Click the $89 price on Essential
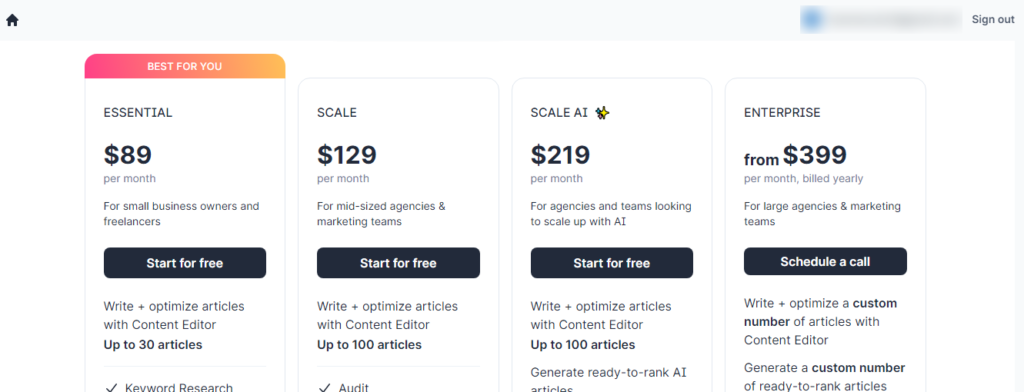The image size is (1024, 392). [x=128, y=155]
